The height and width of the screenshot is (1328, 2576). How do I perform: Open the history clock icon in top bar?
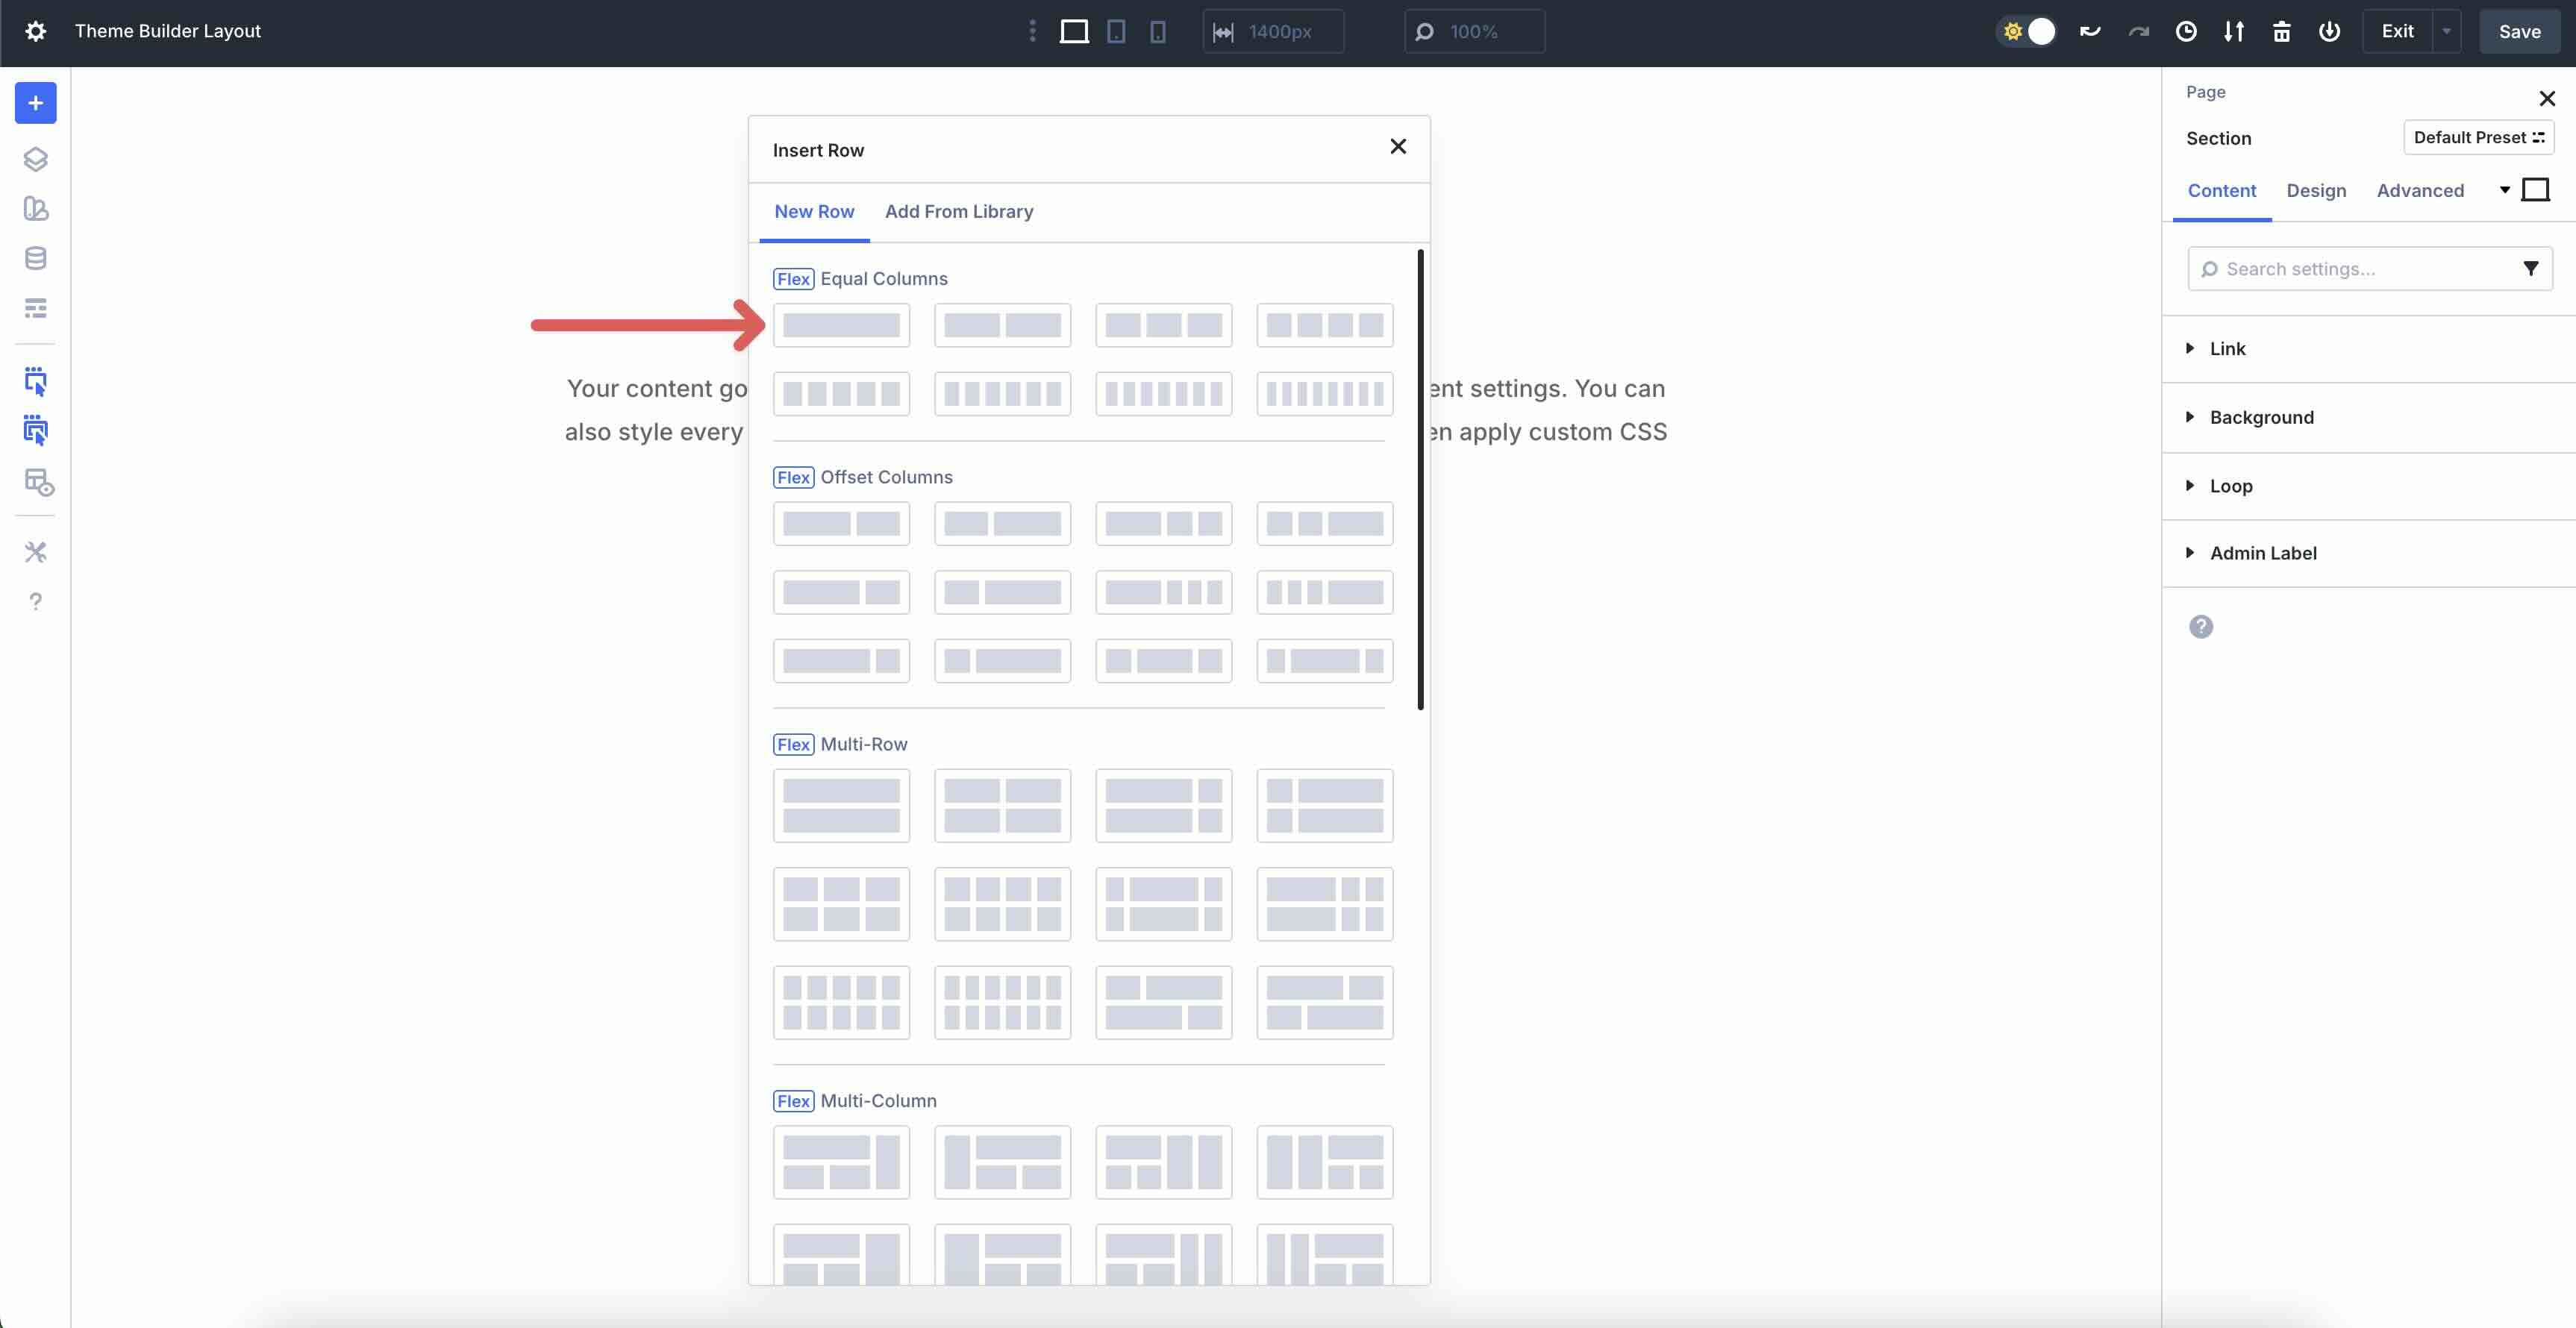[x=2185, y=31]
